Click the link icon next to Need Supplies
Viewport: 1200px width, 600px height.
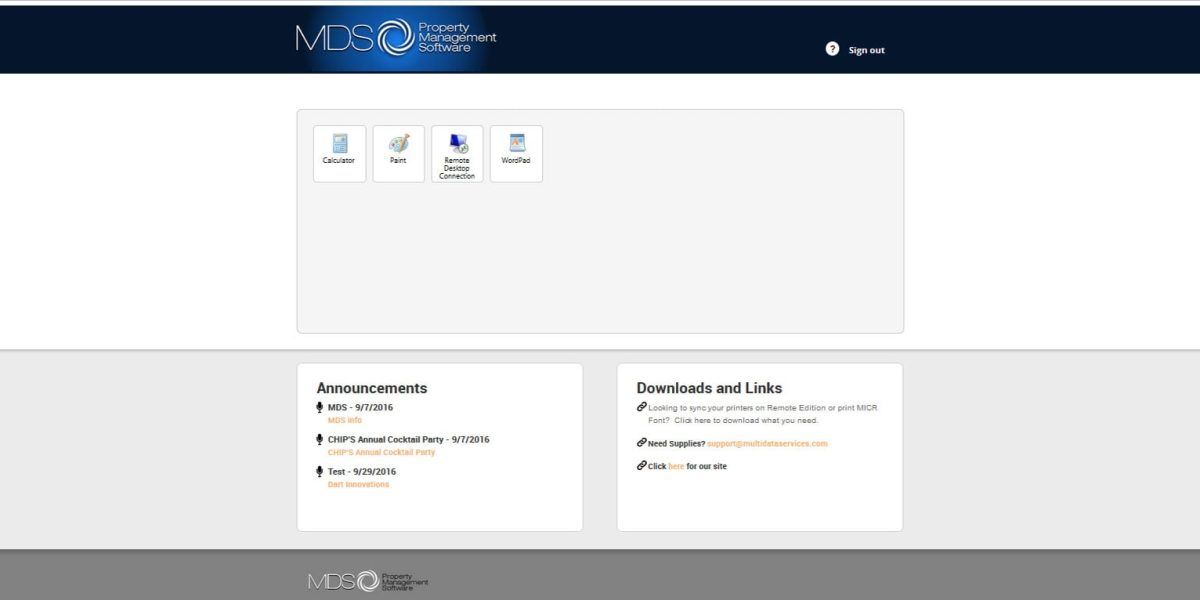click(x=641, y=443)
